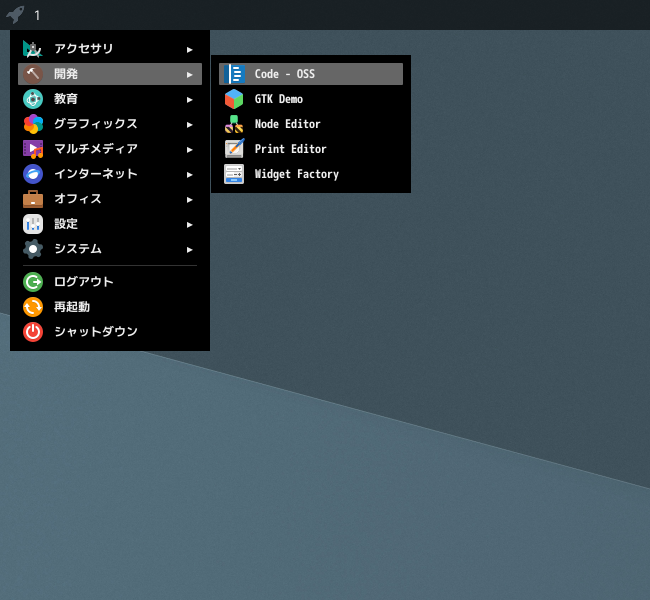Click the Node Editor icon
This screenshot has width=650, height=600.
click(234, 124)
